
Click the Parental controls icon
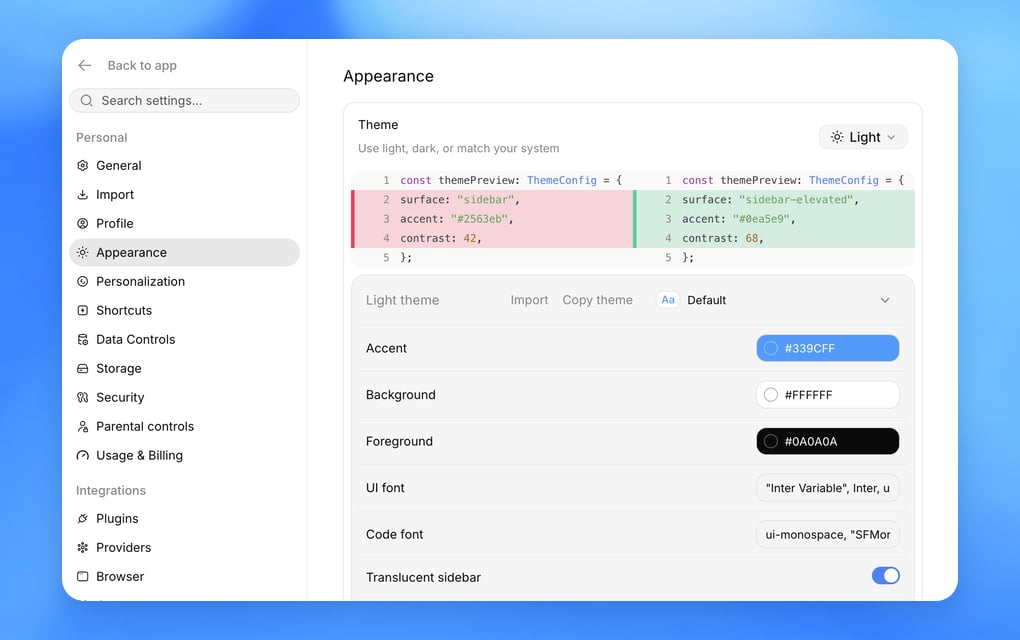(x=83, y=427)
